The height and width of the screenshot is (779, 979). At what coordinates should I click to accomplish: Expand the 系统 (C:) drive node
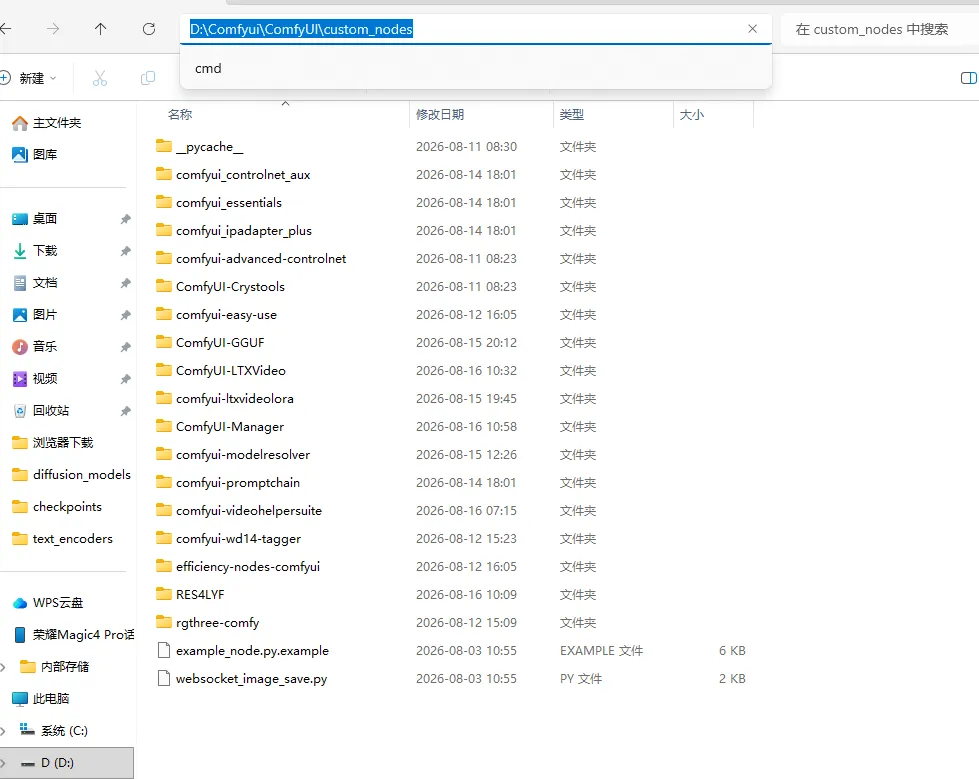[x=4, y=730]
